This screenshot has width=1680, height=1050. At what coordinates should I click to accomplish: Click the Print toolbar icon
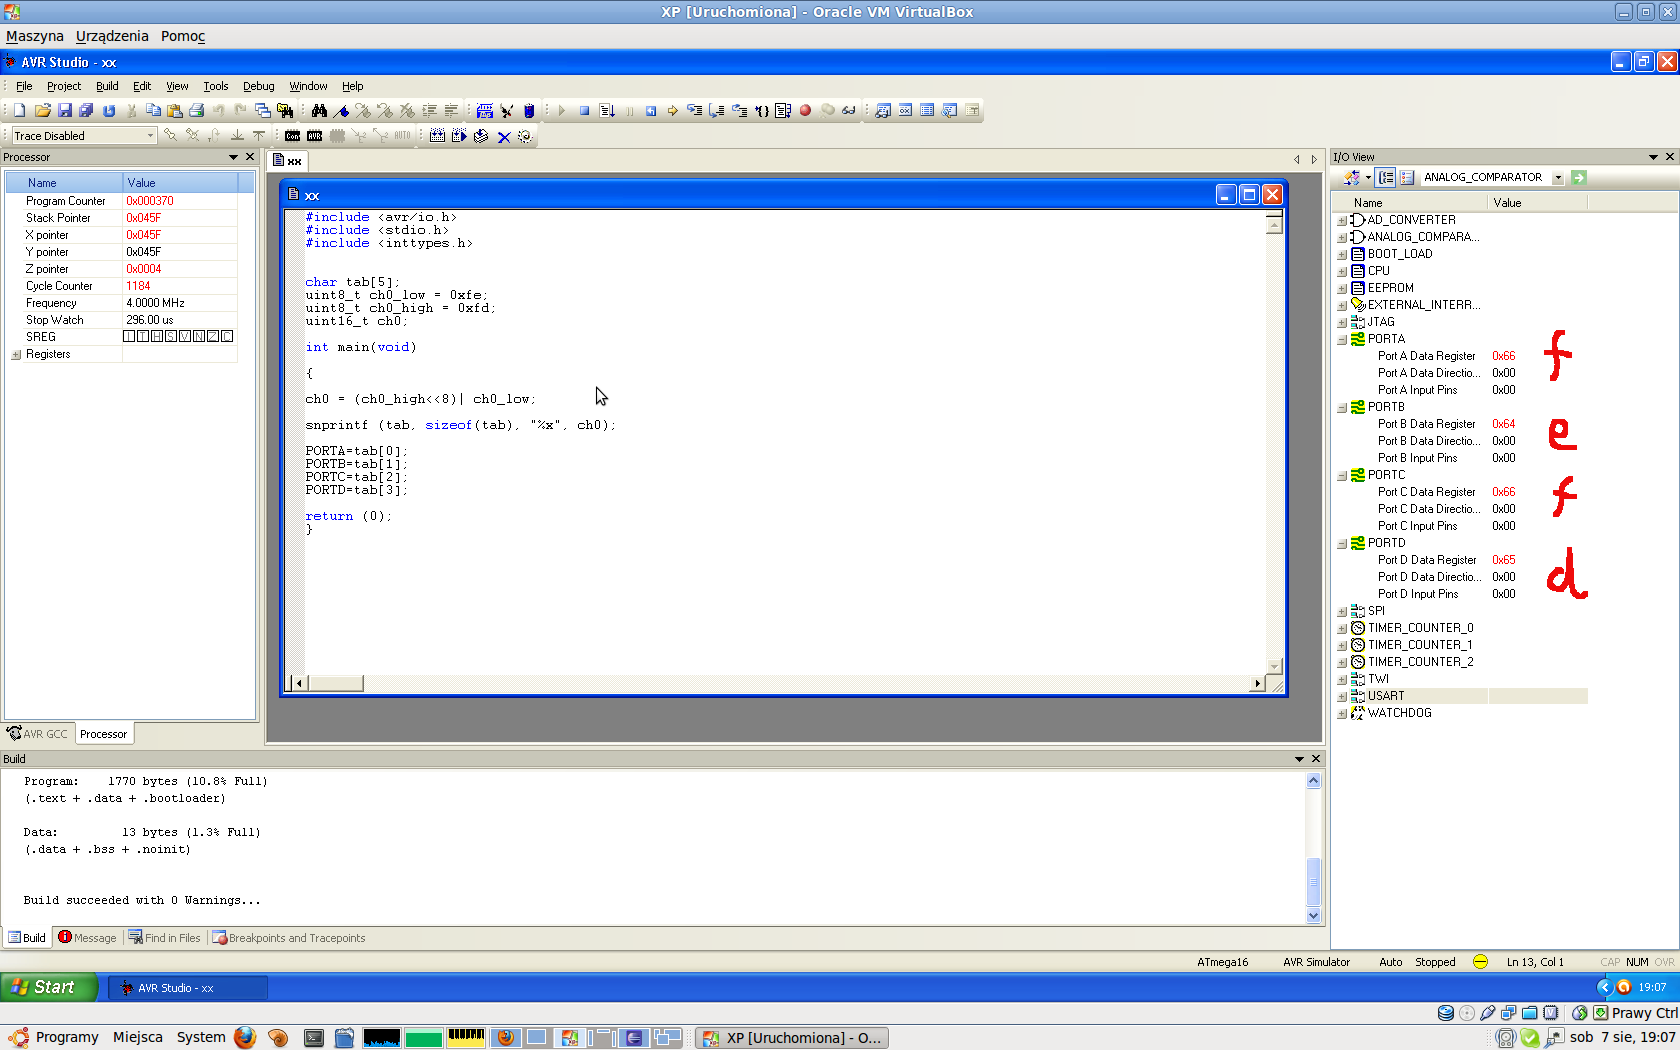(x=197, y=111)
